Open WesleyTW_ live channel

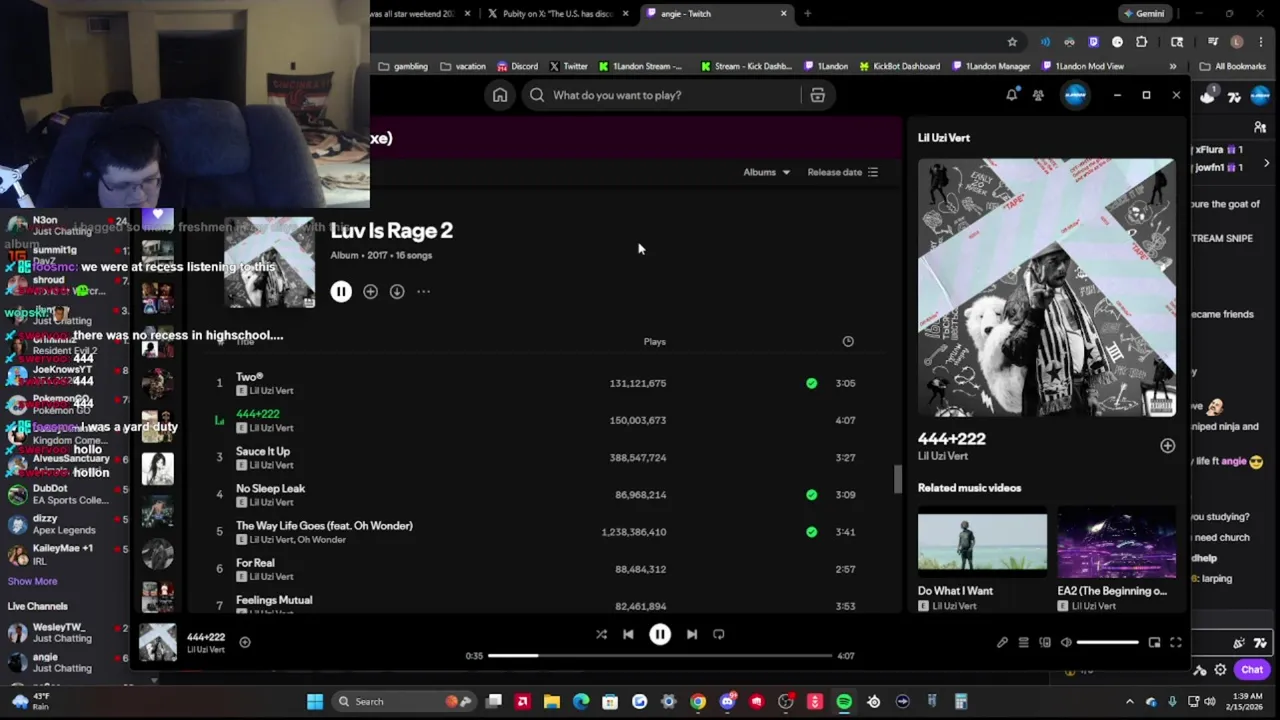(x=64, y=632)
